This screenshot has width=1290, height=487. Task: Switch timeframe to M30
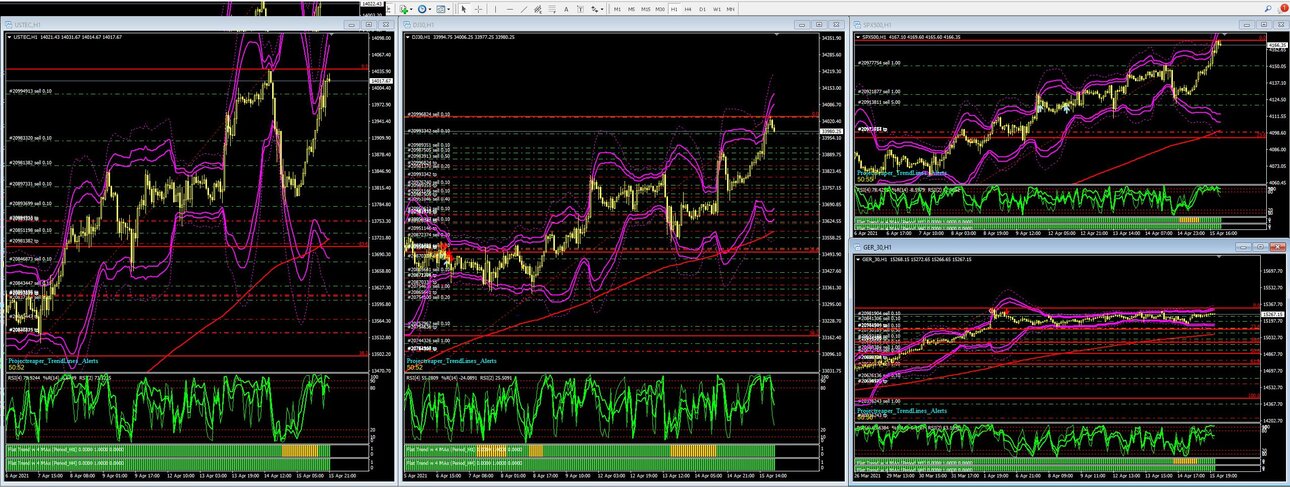[x=660, y=9]
